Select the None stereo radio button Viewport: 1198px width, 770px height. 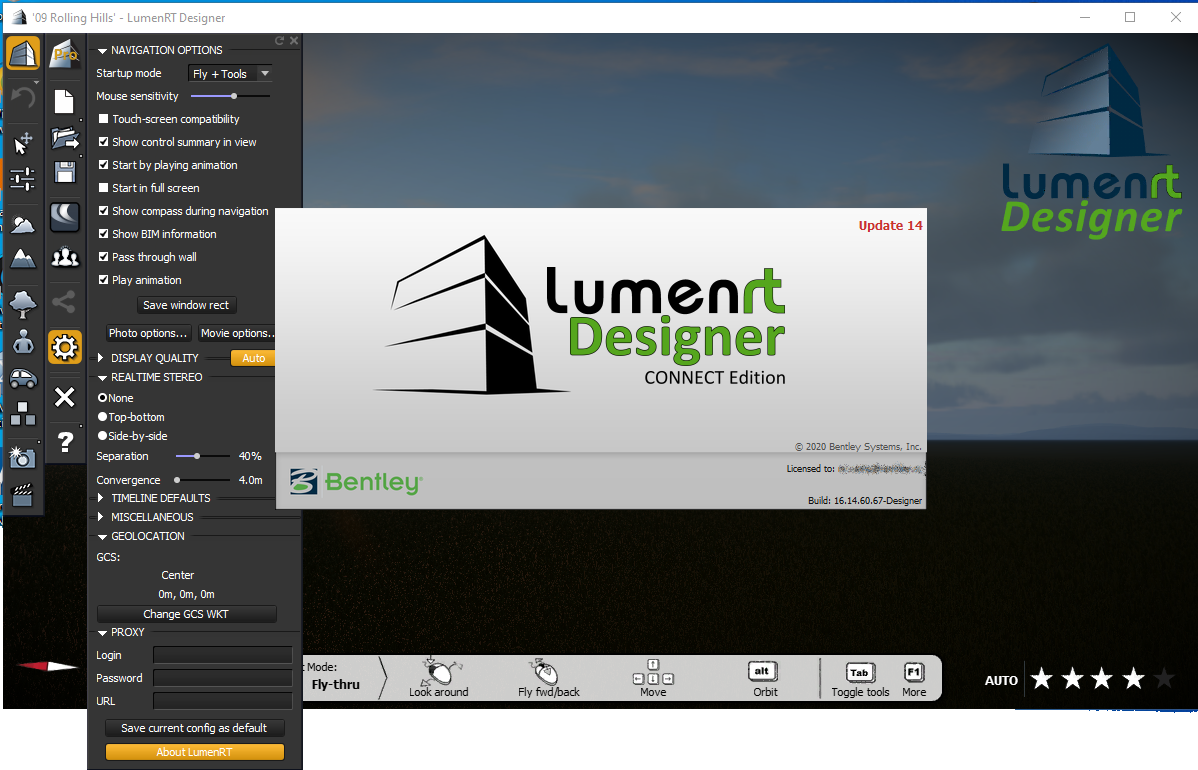(102, 398)
